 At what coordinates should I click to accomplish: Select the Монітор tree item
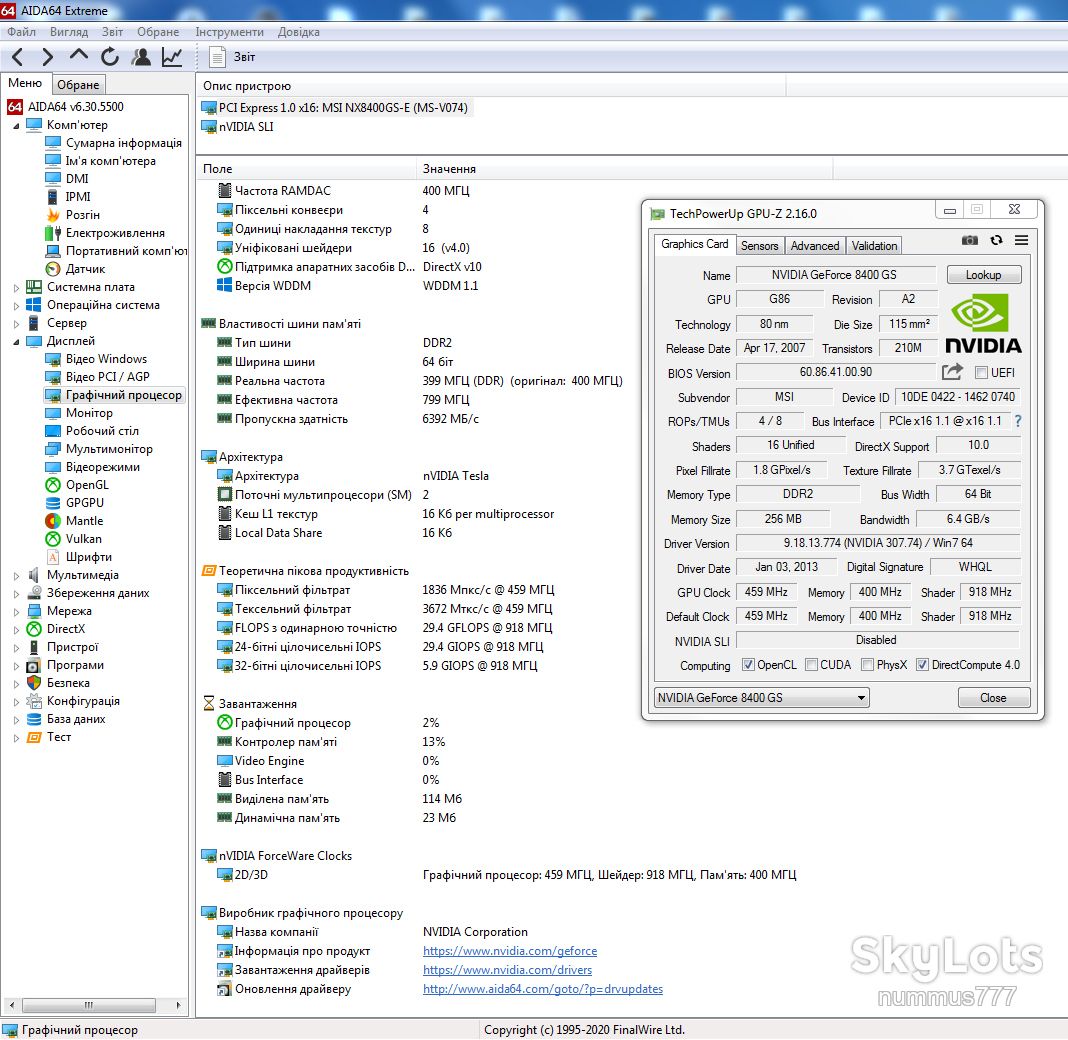click(79, 413)
